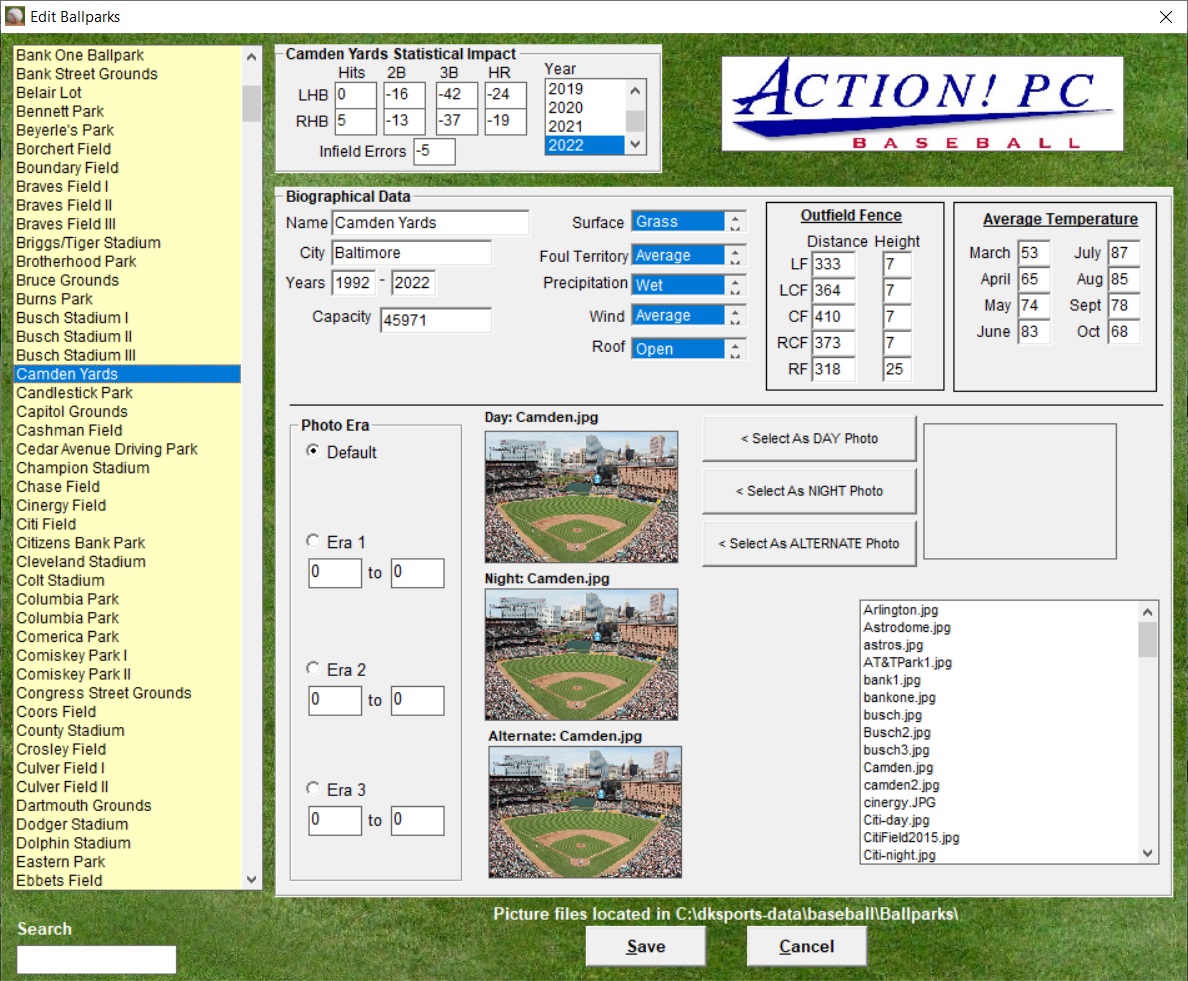Image resolution: width=1188 pixels, height=981 pixels.
Task: Click Select As NIGHT Photo button
Action: pos(809,491)
